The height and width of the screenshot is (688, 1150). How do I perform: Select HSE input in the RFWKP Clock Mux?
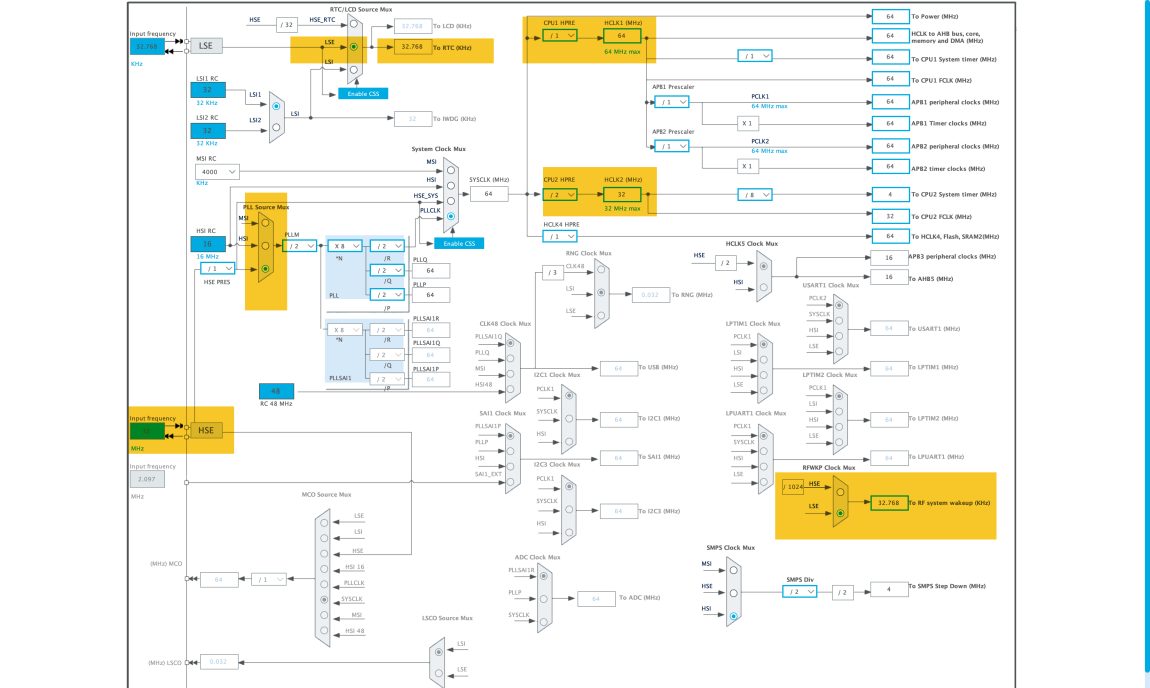tap(840, 491)
